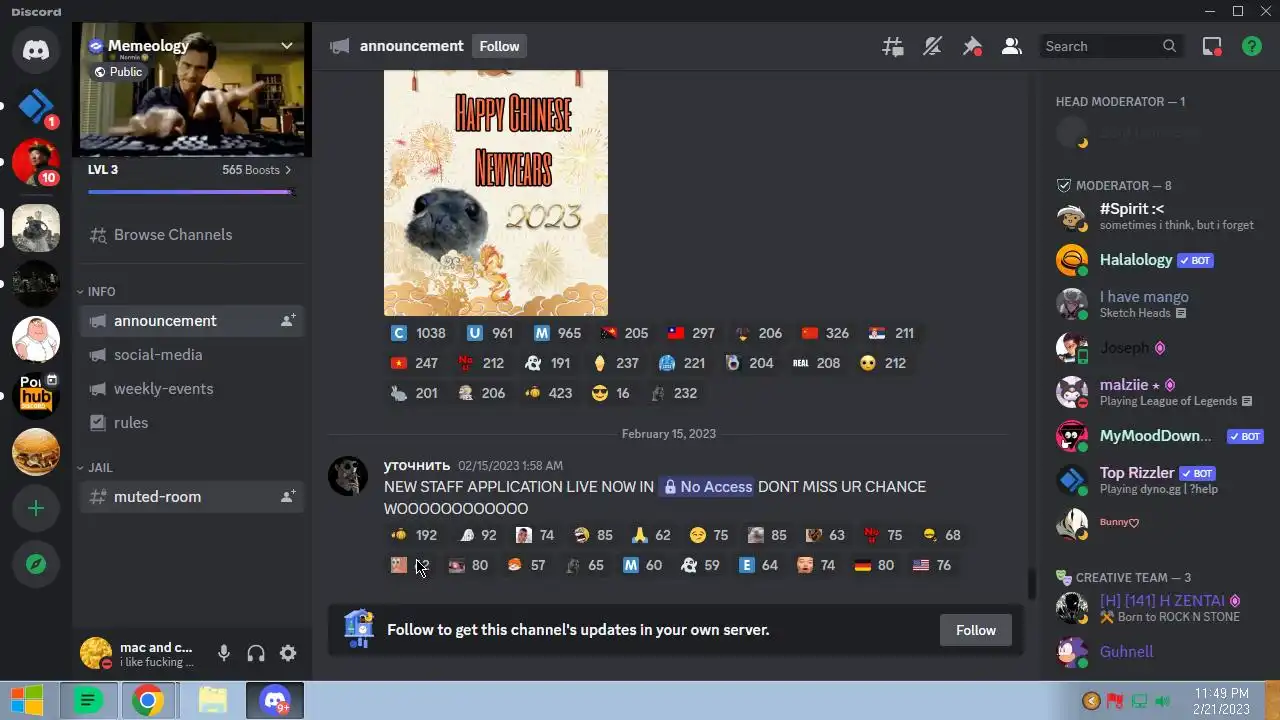The image size is (1280, 720).
Task: Click in the Search field
Action: pyautogui.click(x=1111, y=46)
